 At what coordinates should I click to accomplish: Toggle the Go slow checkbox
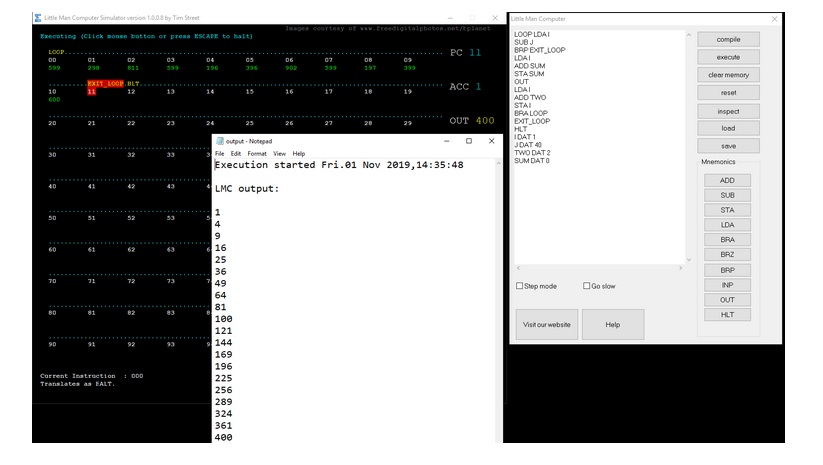tap(587, 286)
